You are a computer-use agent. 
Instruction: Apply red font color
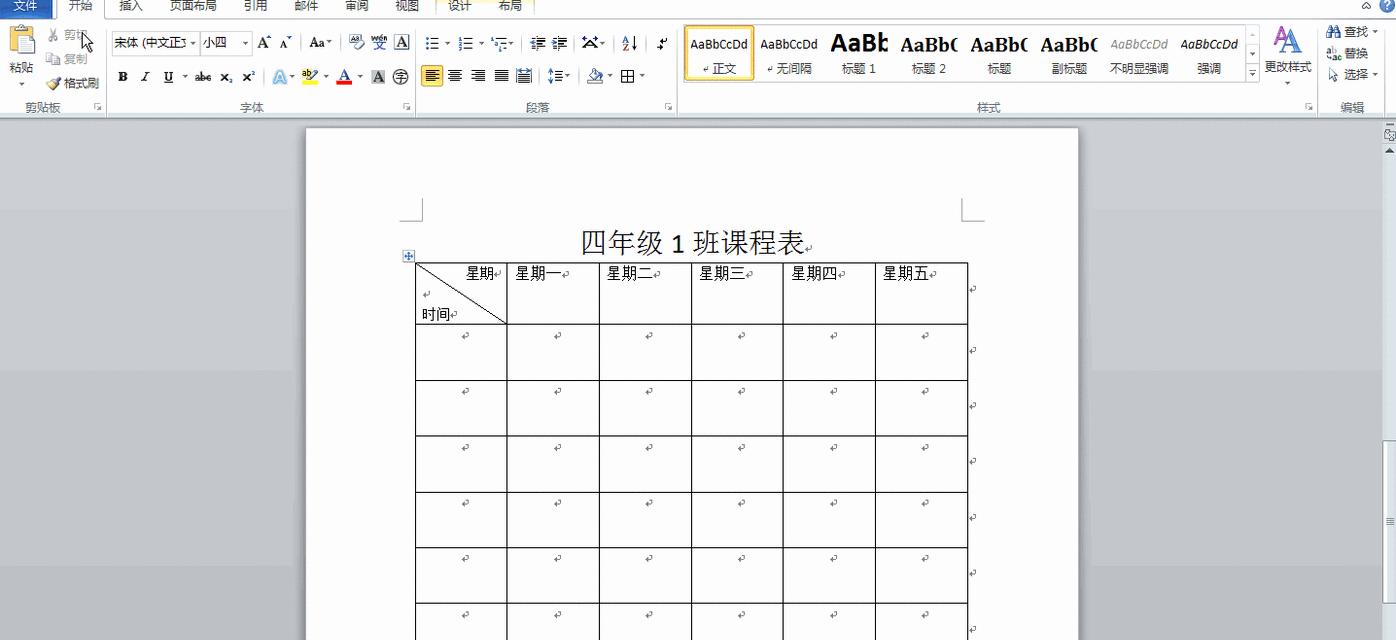tap(344, 77)
